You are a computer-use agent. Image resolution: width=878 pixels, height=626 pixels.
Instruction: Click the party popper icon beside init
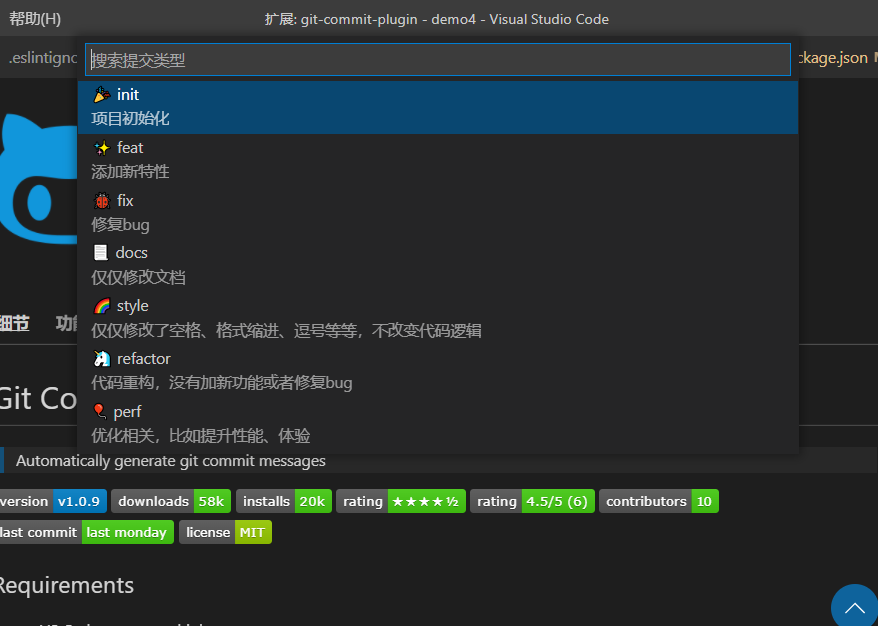point(100,93)
